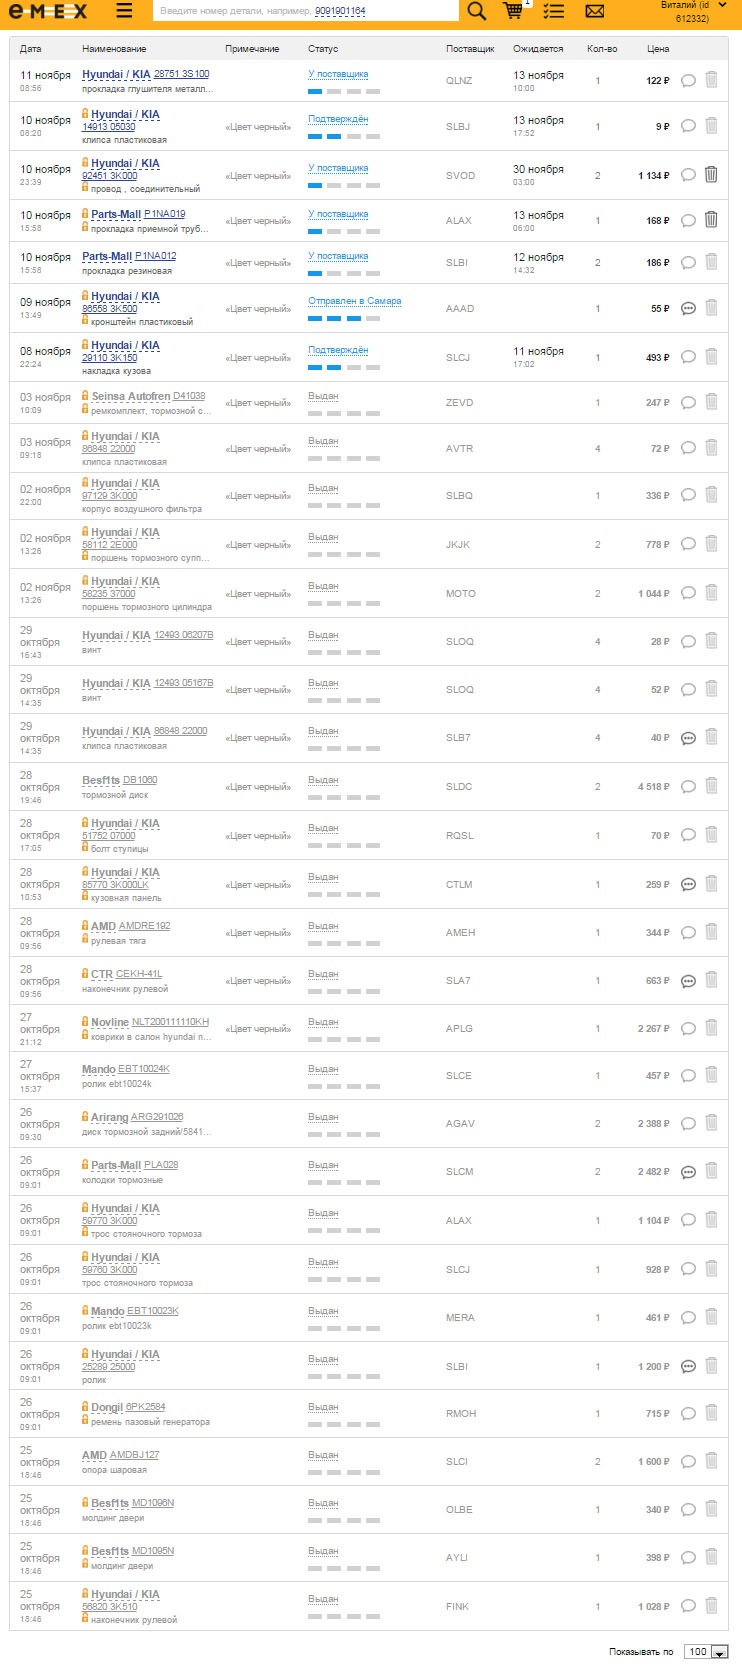742x1679 pixels.
Task: Open comment for the CTR CEKH-41L order
Action: coord(688,981)
